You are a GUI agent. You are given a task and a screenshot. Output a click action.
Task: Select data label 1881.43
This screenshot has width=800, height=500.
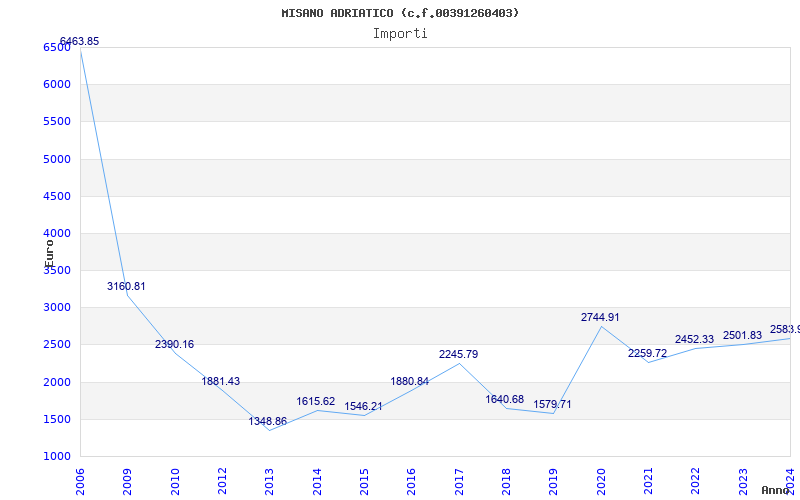pos(220,381)
